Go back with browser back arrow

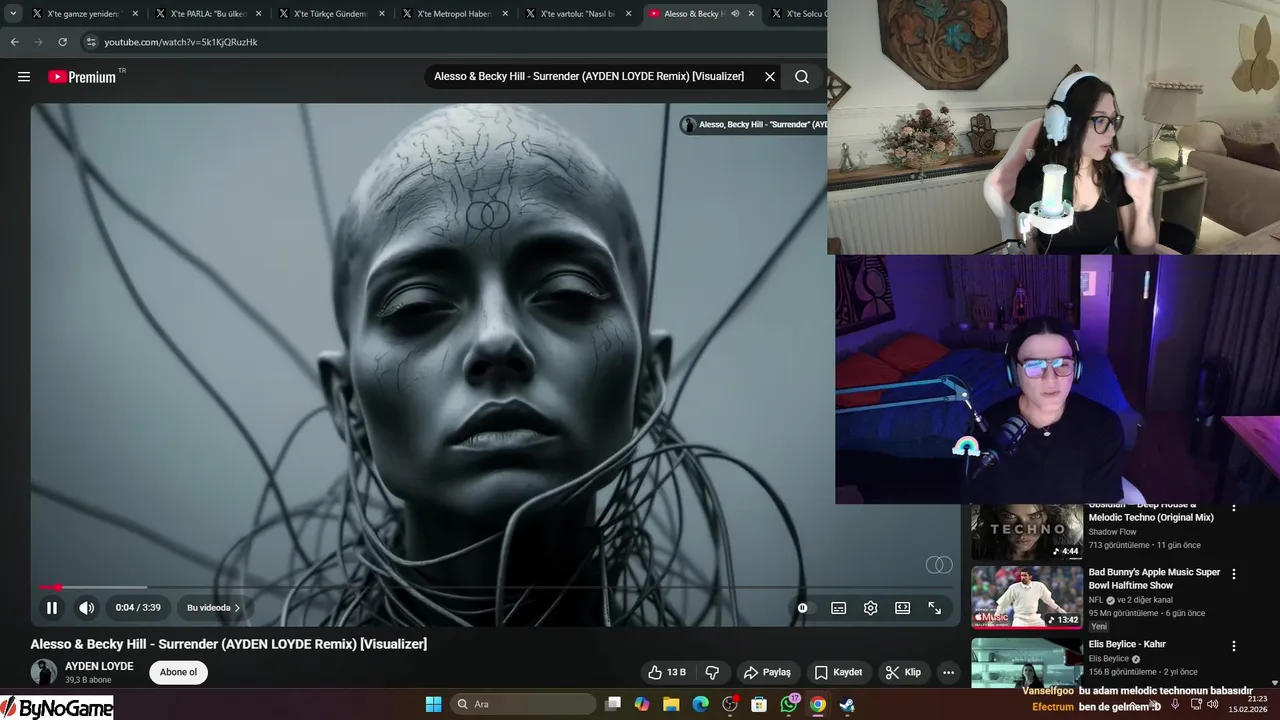click(15, 42)
